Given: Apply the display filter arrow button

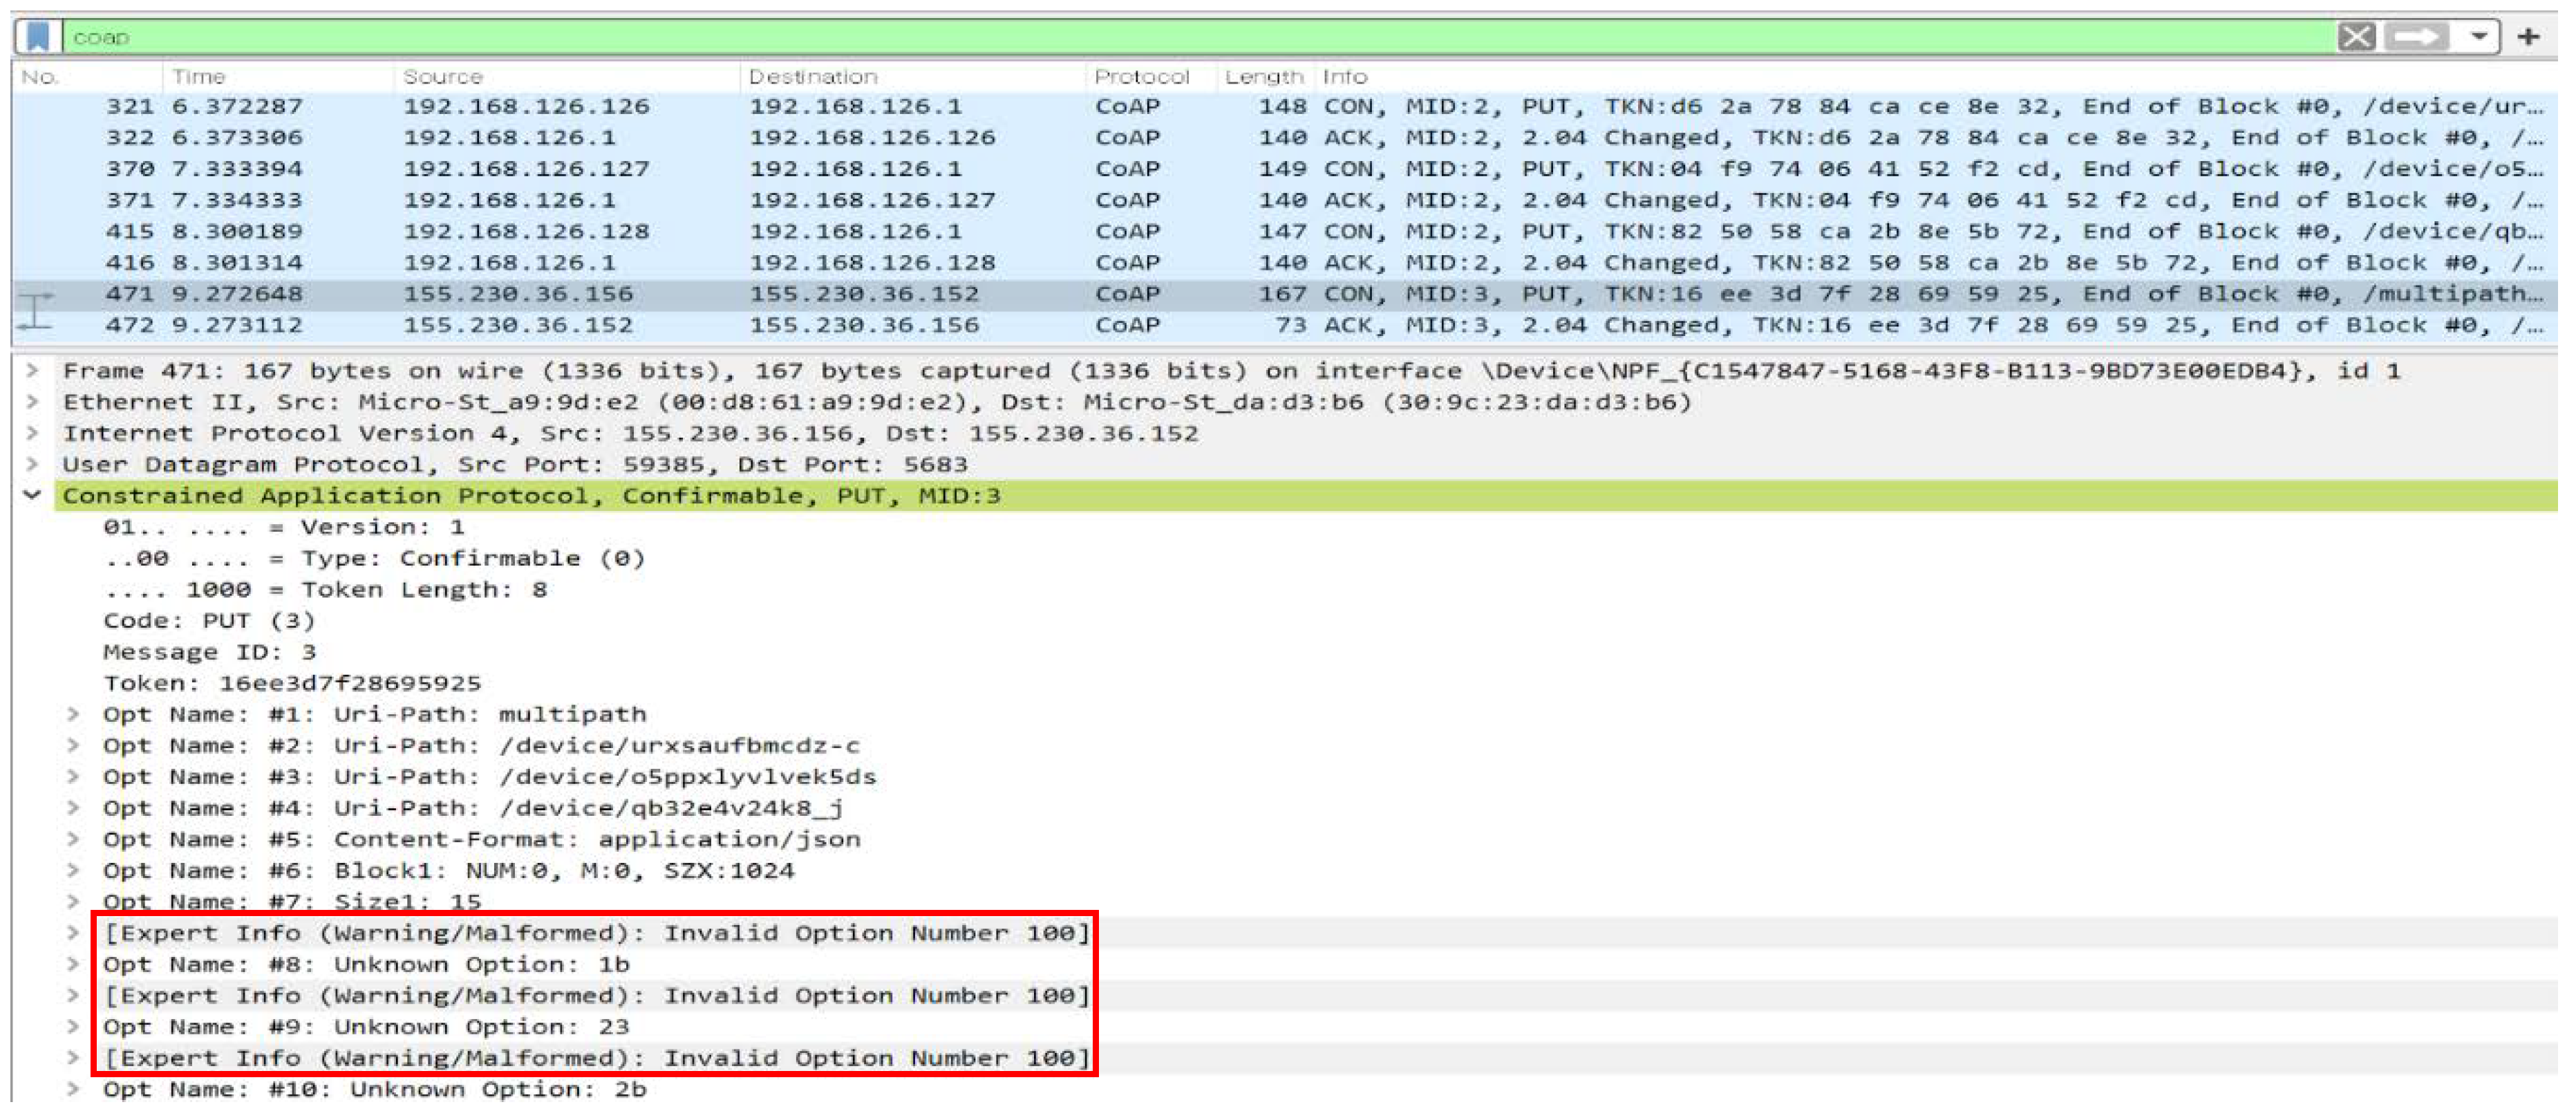Looking at the screenshot, I should click(2416, 37).
